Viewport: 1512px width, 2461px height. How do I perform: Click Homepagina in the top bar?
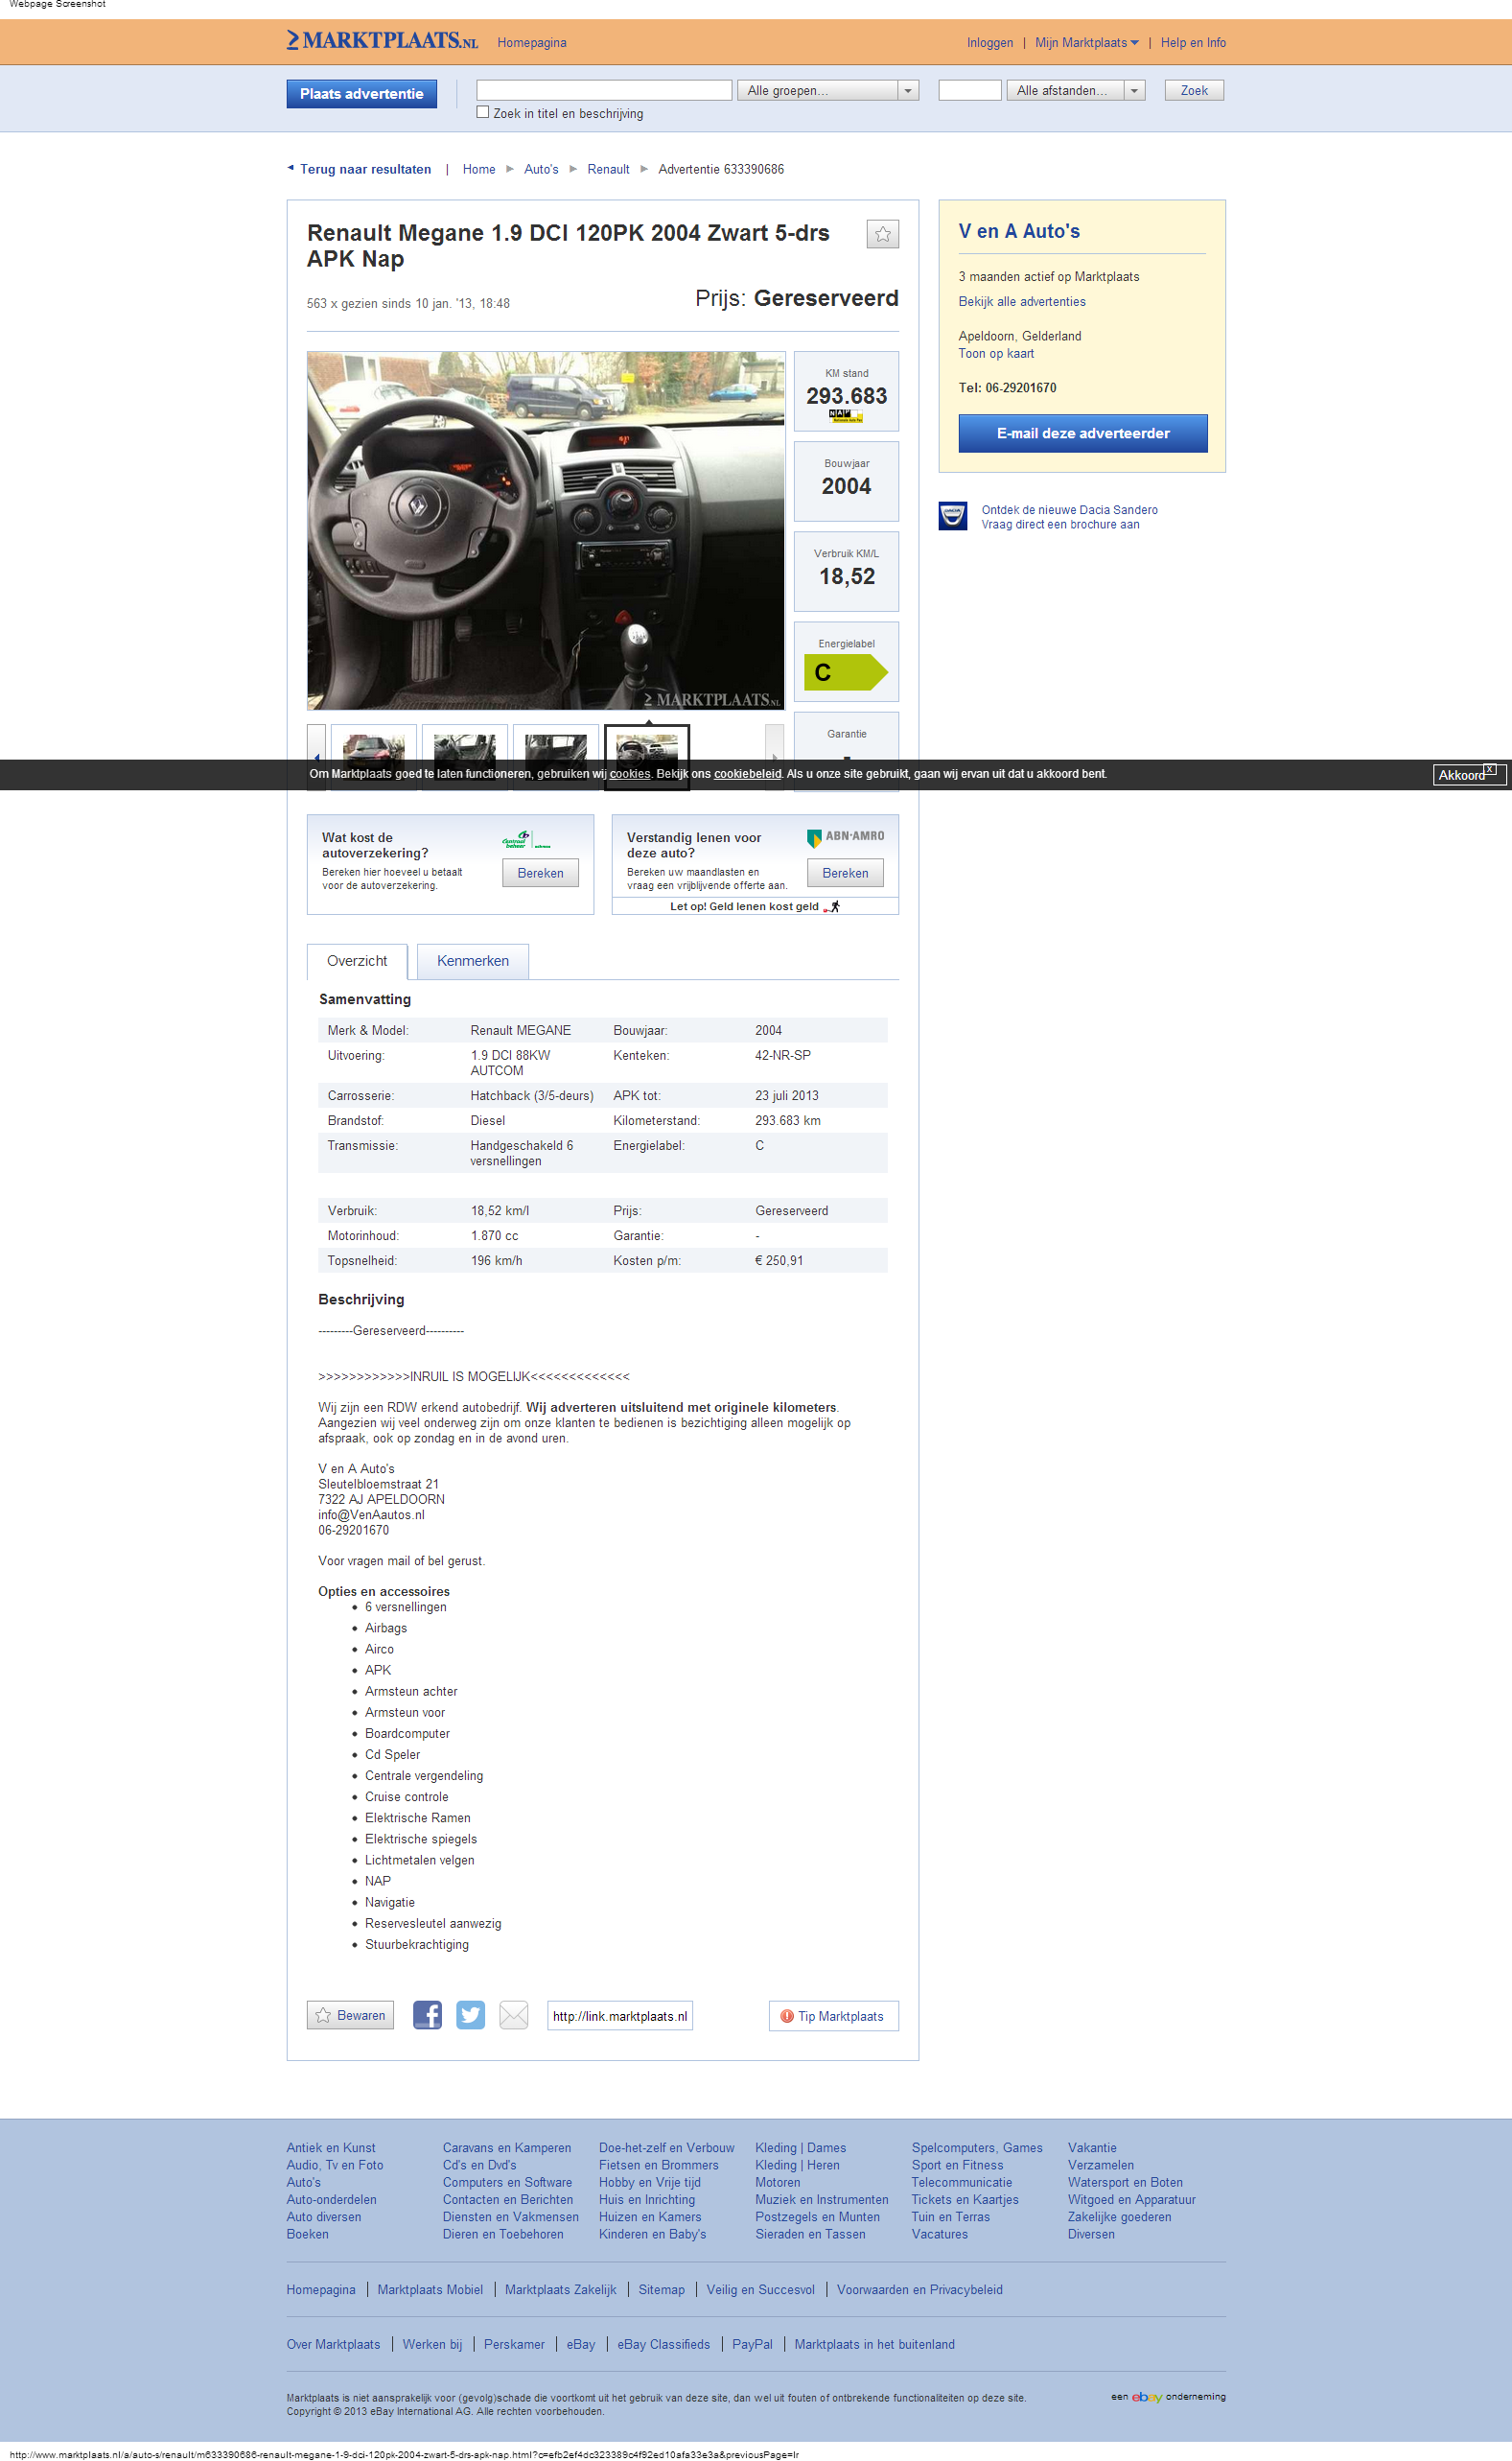point(532,42)
